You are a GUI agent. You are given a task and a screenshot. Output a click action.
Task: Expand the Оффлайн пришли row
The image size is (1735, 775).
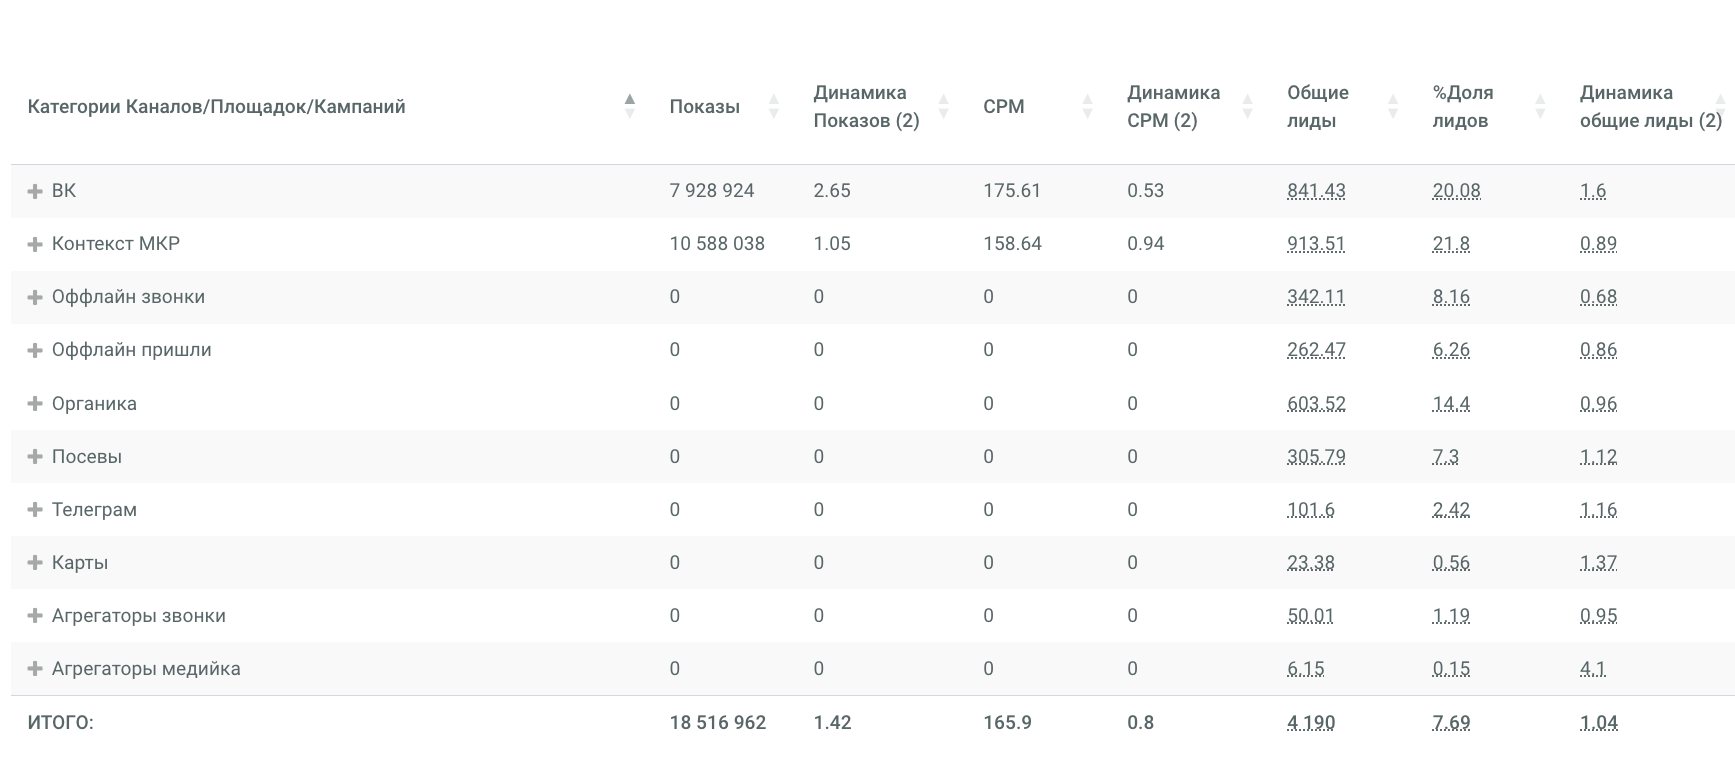coord(35,350)
